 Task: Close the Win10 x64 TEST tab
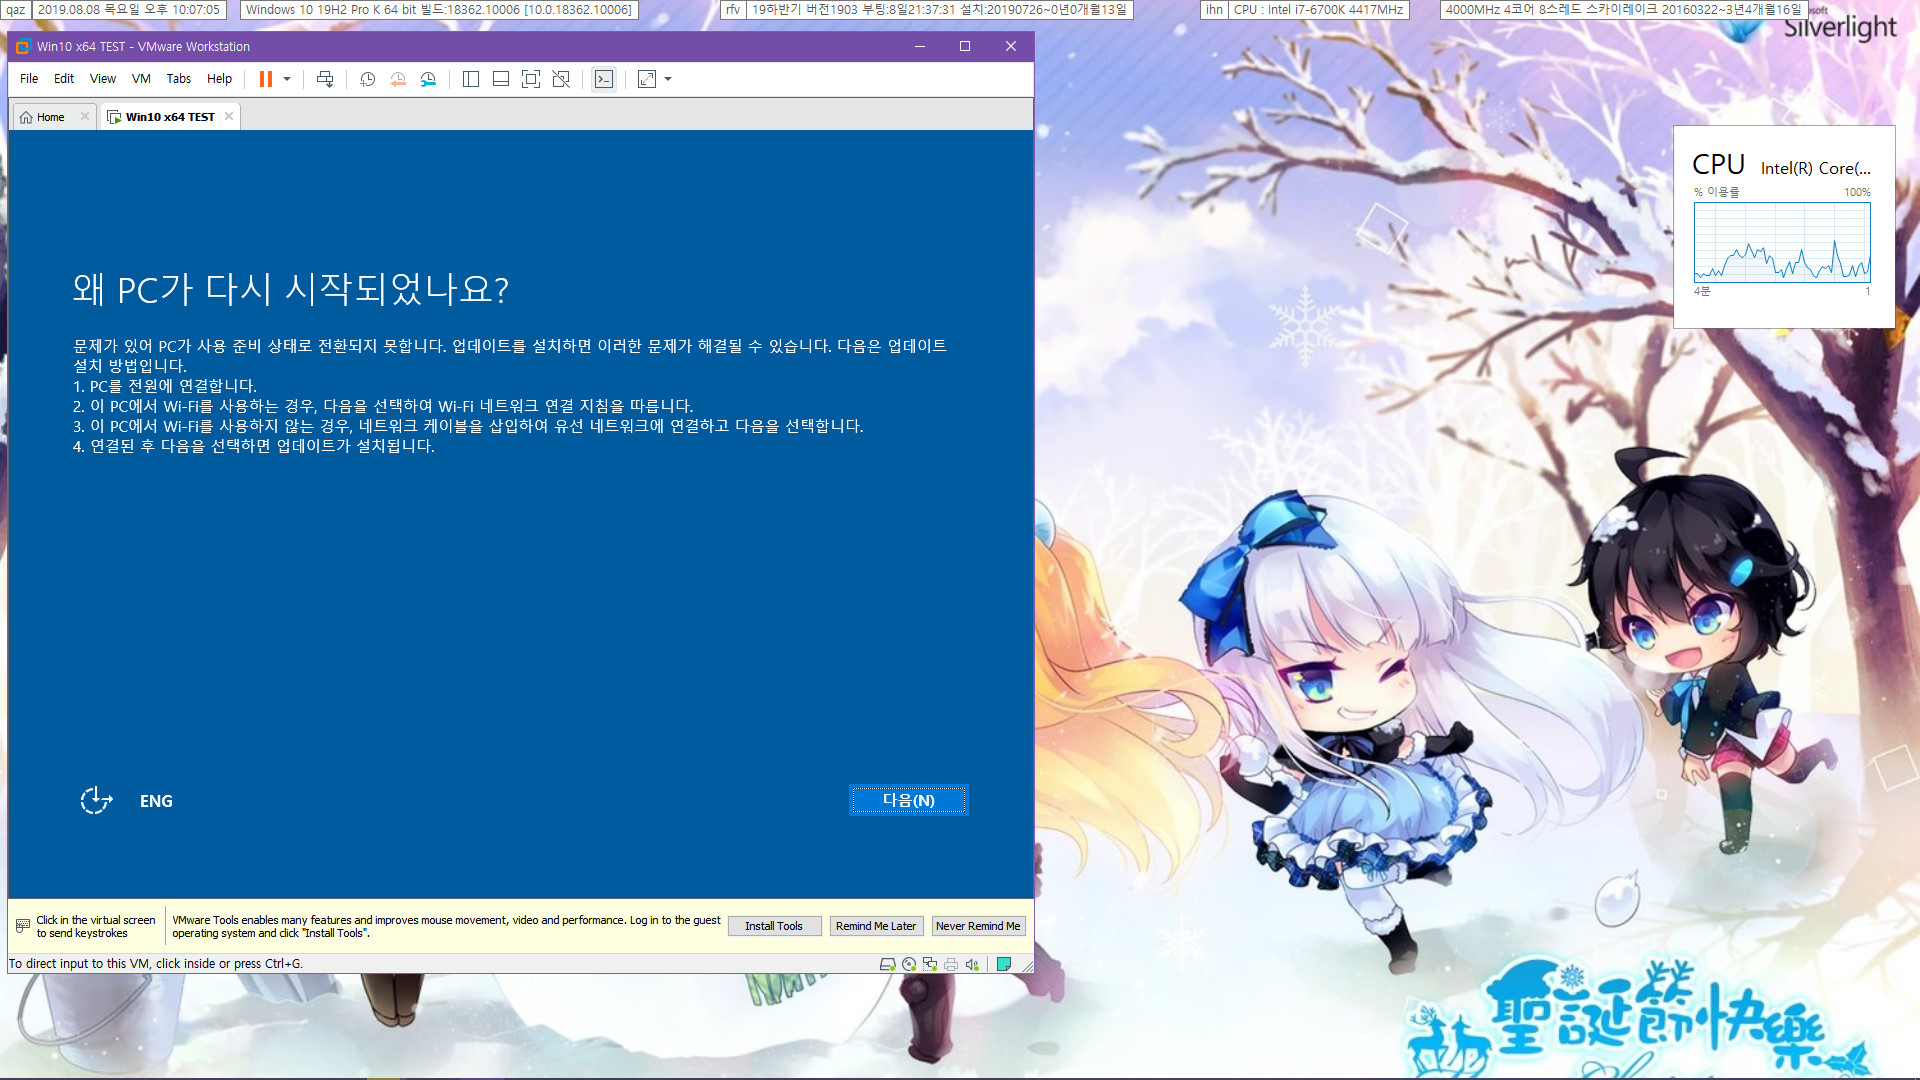coord(229,116)
